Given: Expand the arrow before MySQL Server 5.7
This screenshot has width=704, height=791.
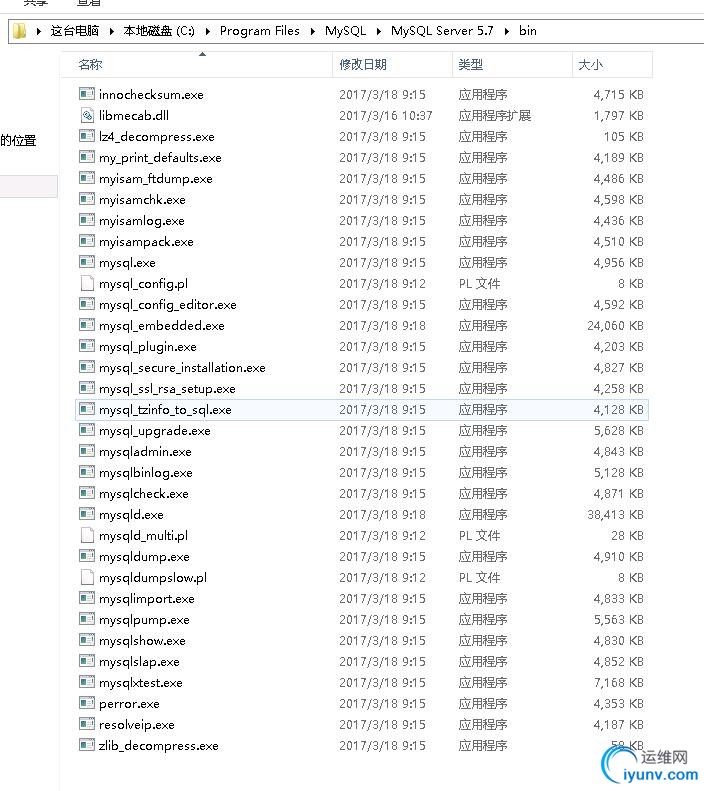Looking at the screenshot, I should coord(379,31).
